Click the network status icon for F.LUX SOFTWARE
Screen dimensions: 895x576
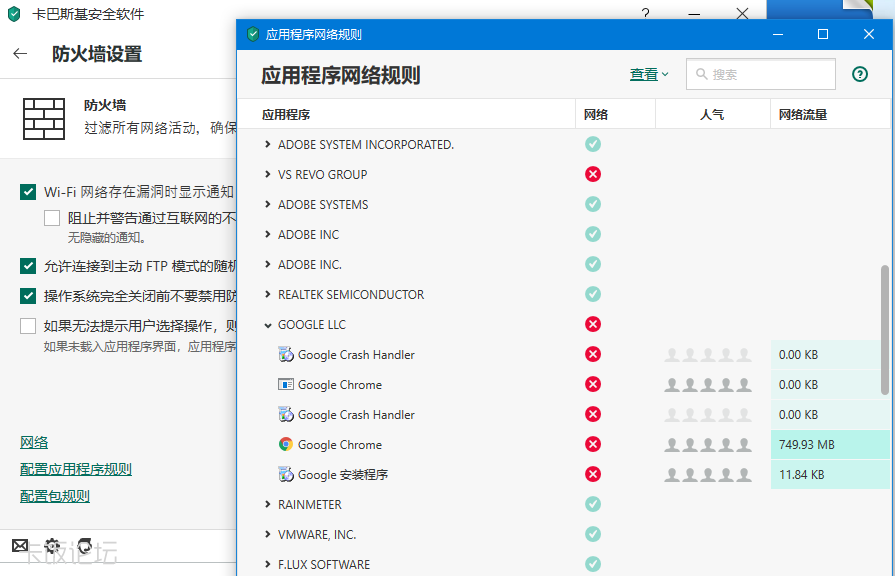pos(593,564)
